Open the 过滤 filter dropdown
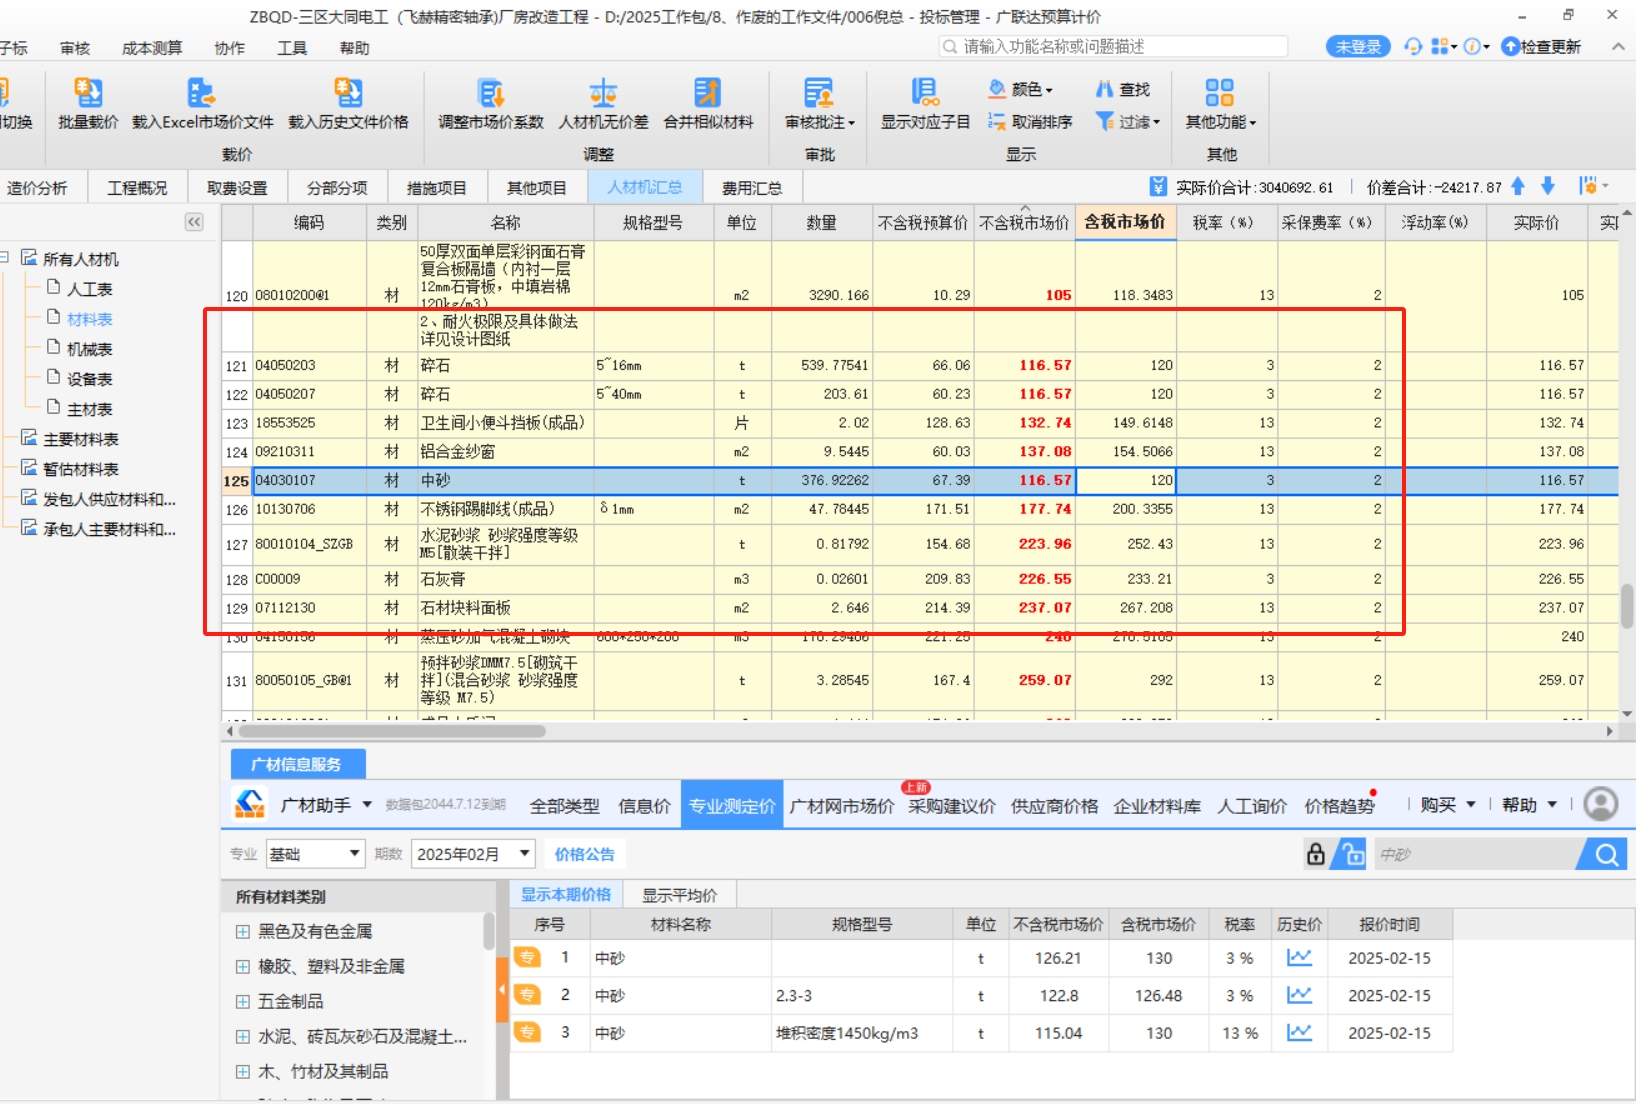This screenshot has height=1104, width=1636. [x=1128, y=121]
